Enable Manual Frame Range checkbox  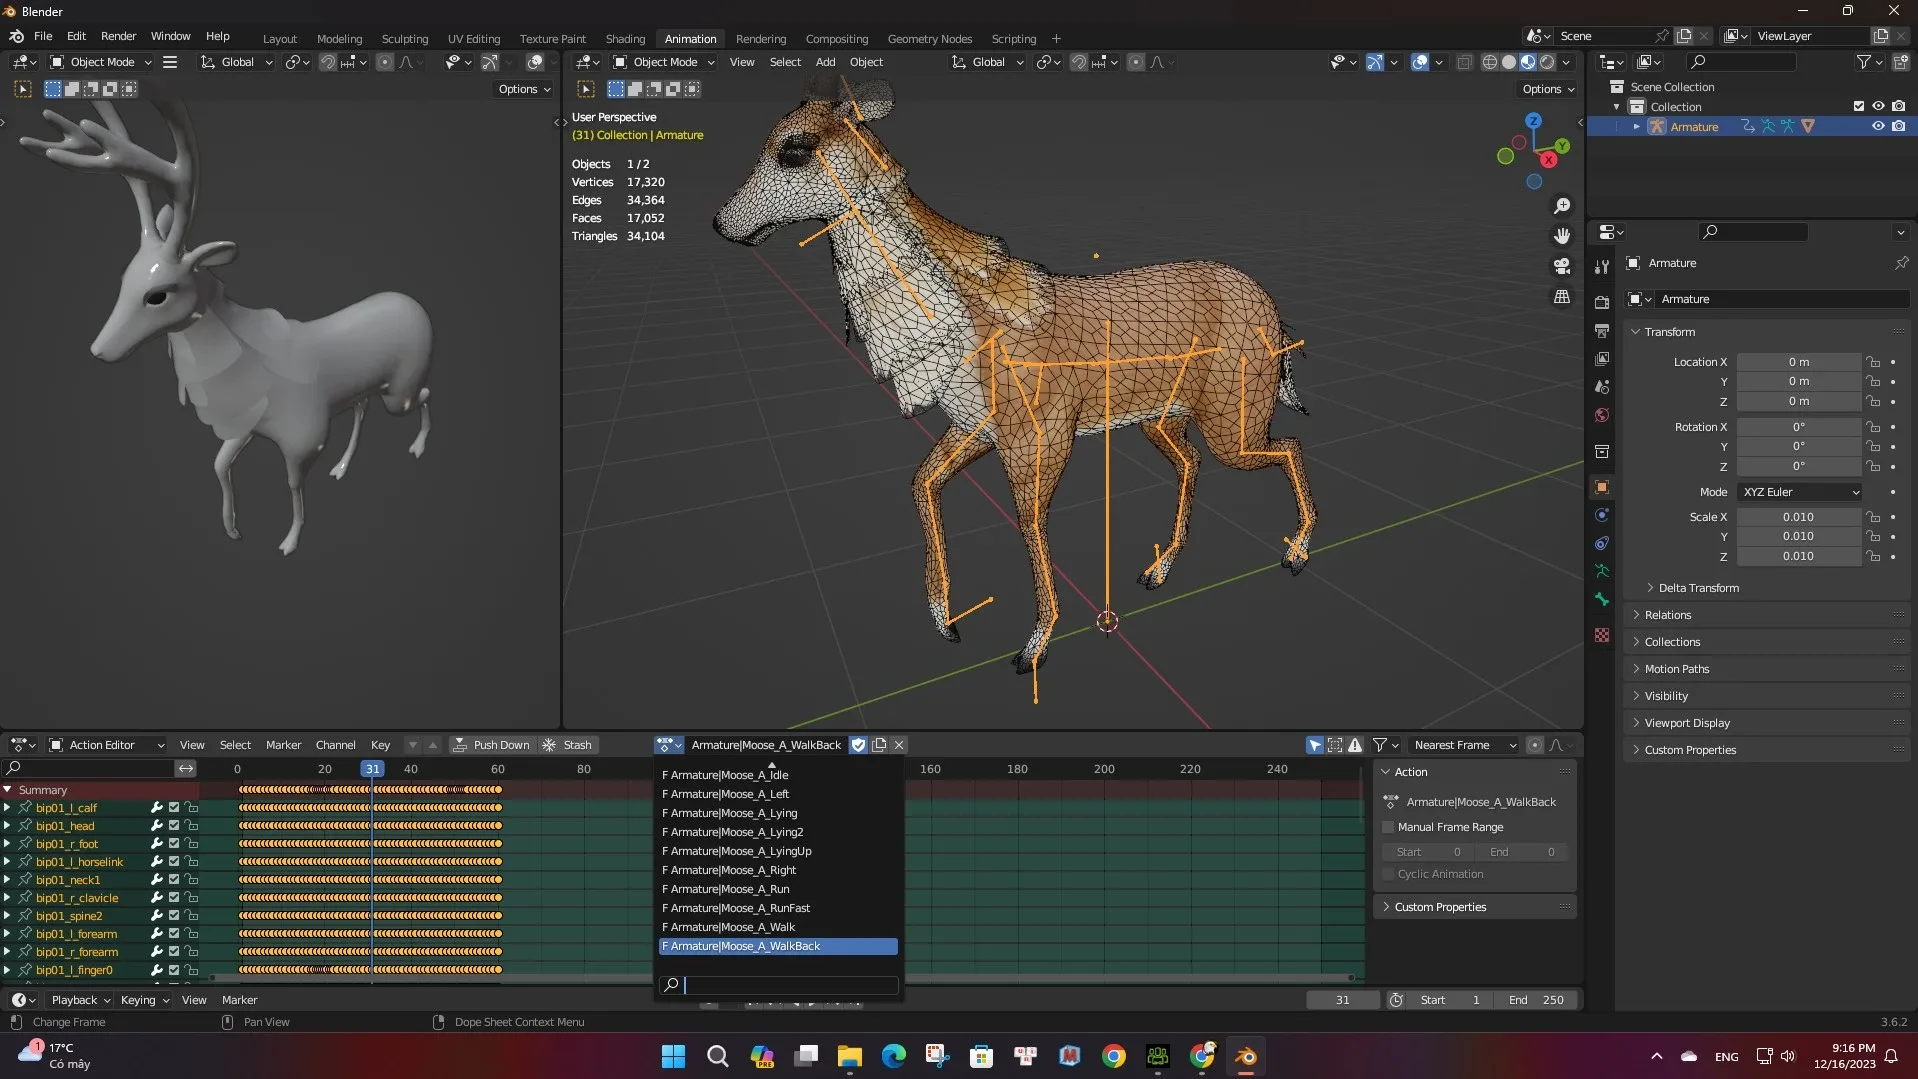click(x=1388, y=827)
